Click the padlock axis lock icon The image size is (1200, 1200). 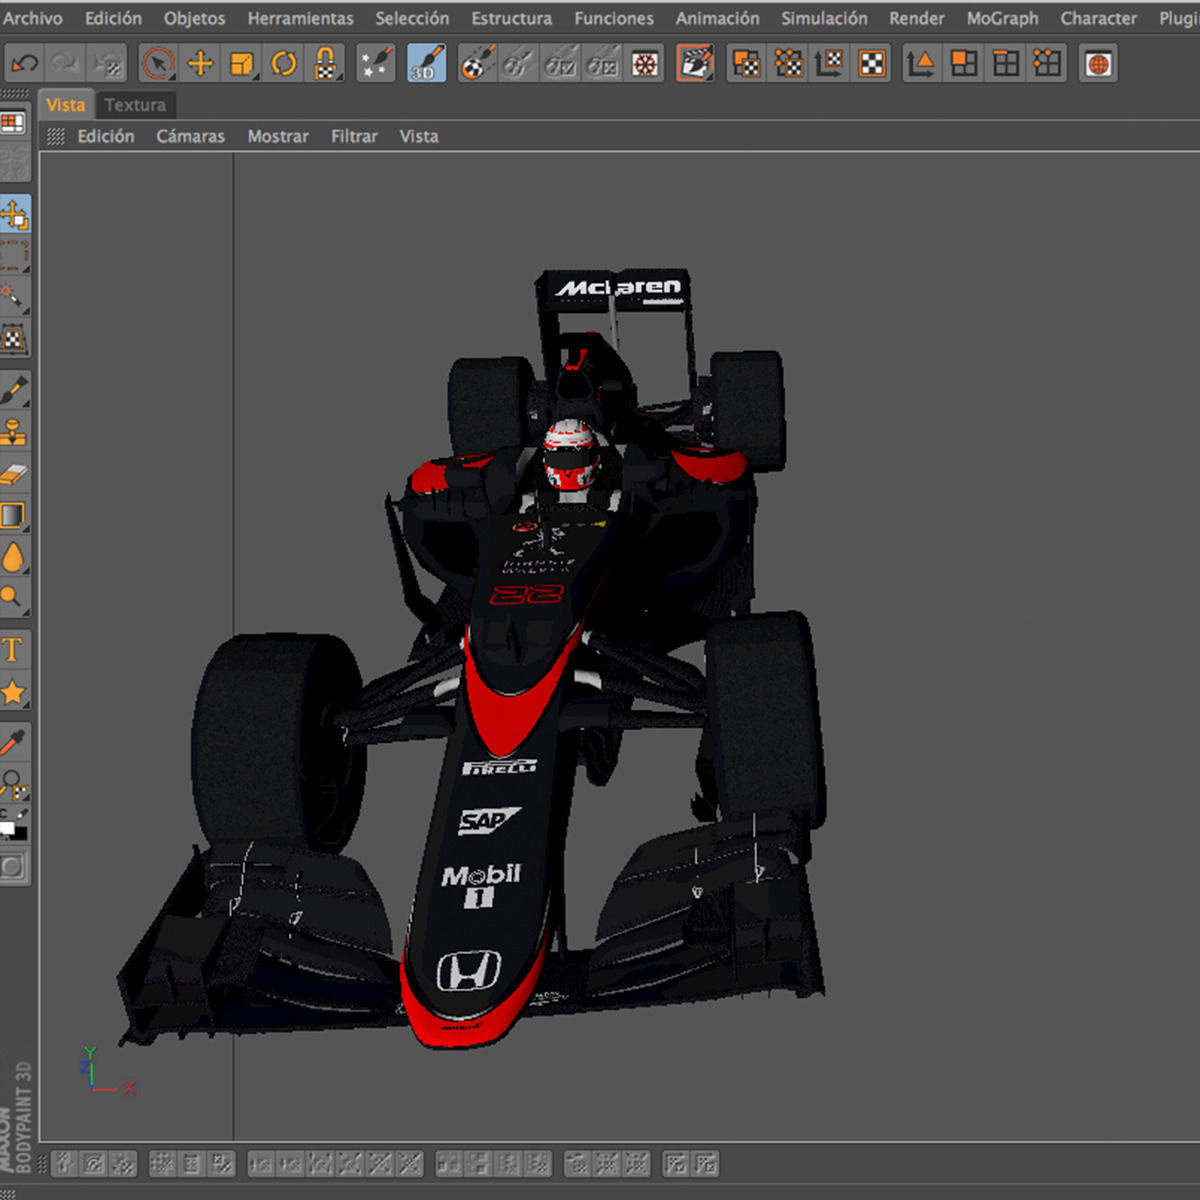click(326, 65)
